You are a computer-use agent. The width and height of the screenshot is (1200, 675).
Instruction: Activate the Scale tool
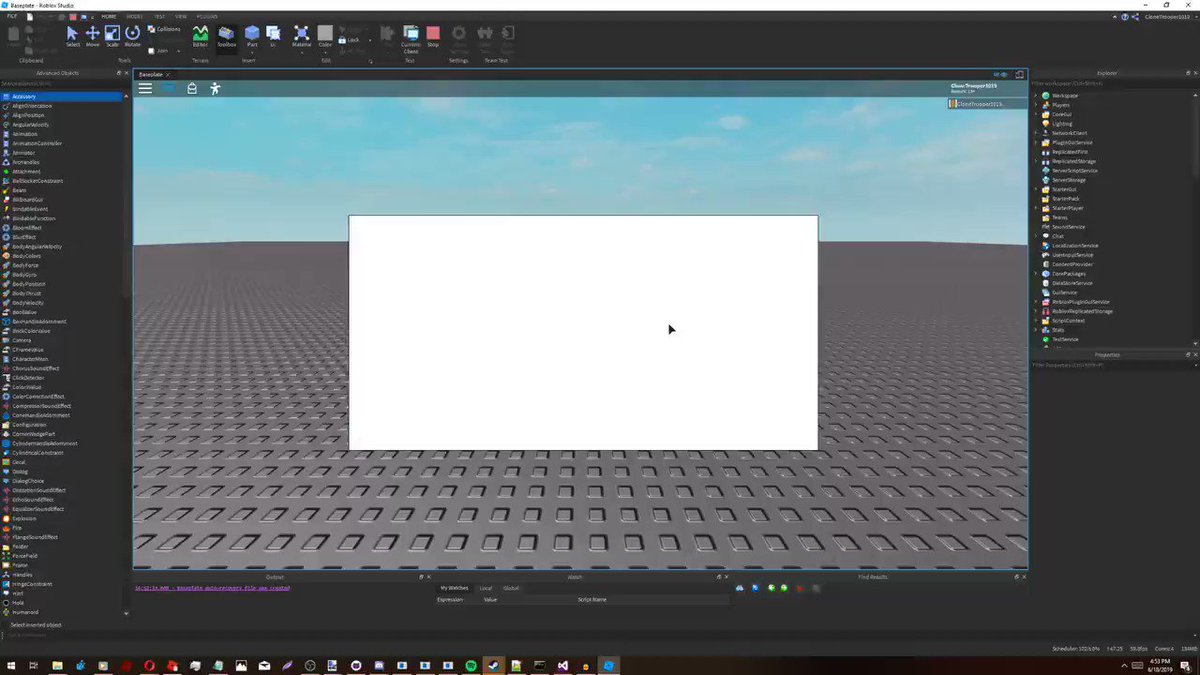(112, 36)
